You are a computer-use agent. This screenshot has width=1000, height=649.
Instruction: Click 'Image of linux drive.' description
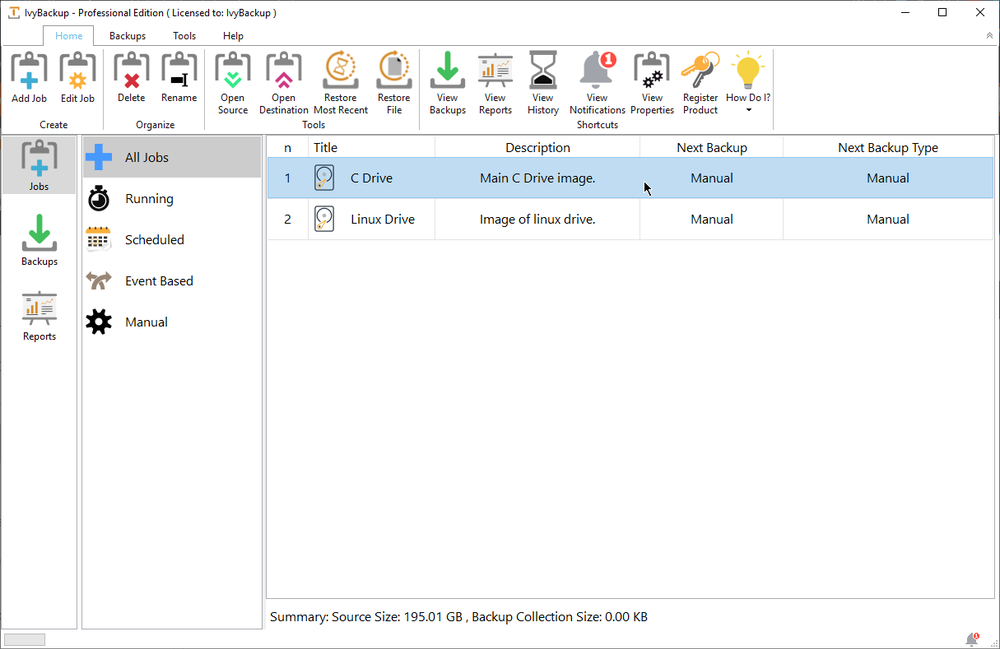[x=538, y=219]
